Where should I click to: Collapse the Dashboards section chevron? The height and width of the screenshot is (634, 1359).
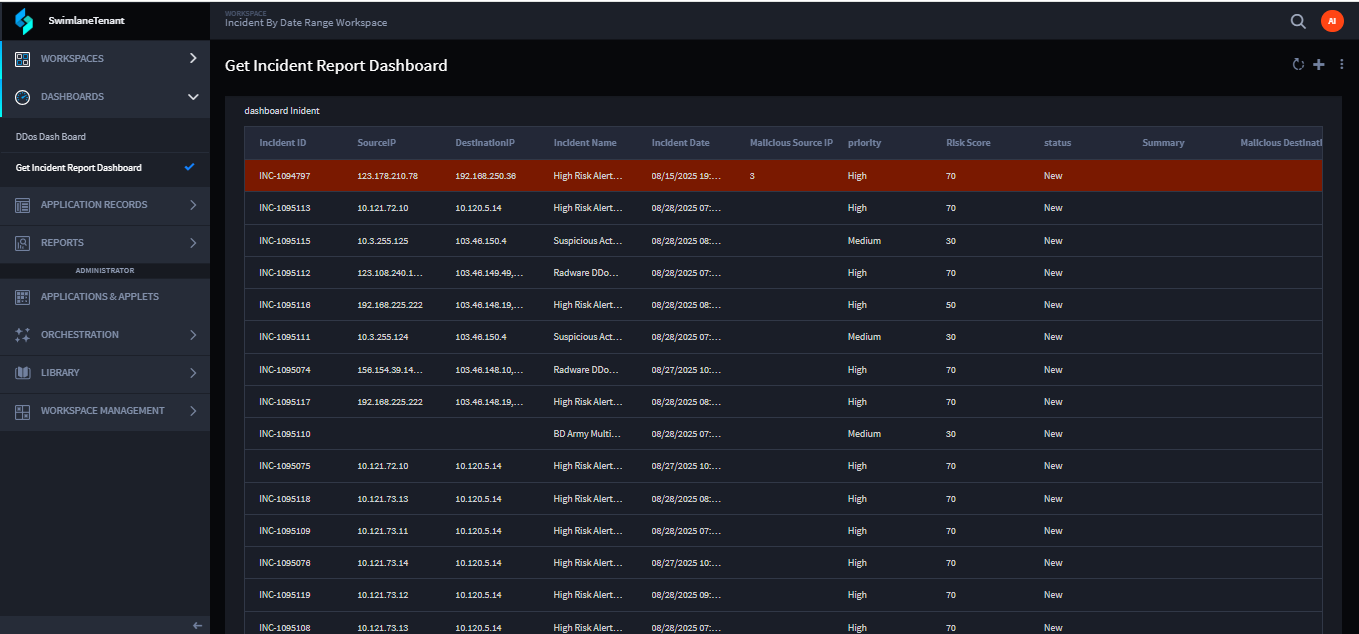pyautogui.click(x=193, y=97)
